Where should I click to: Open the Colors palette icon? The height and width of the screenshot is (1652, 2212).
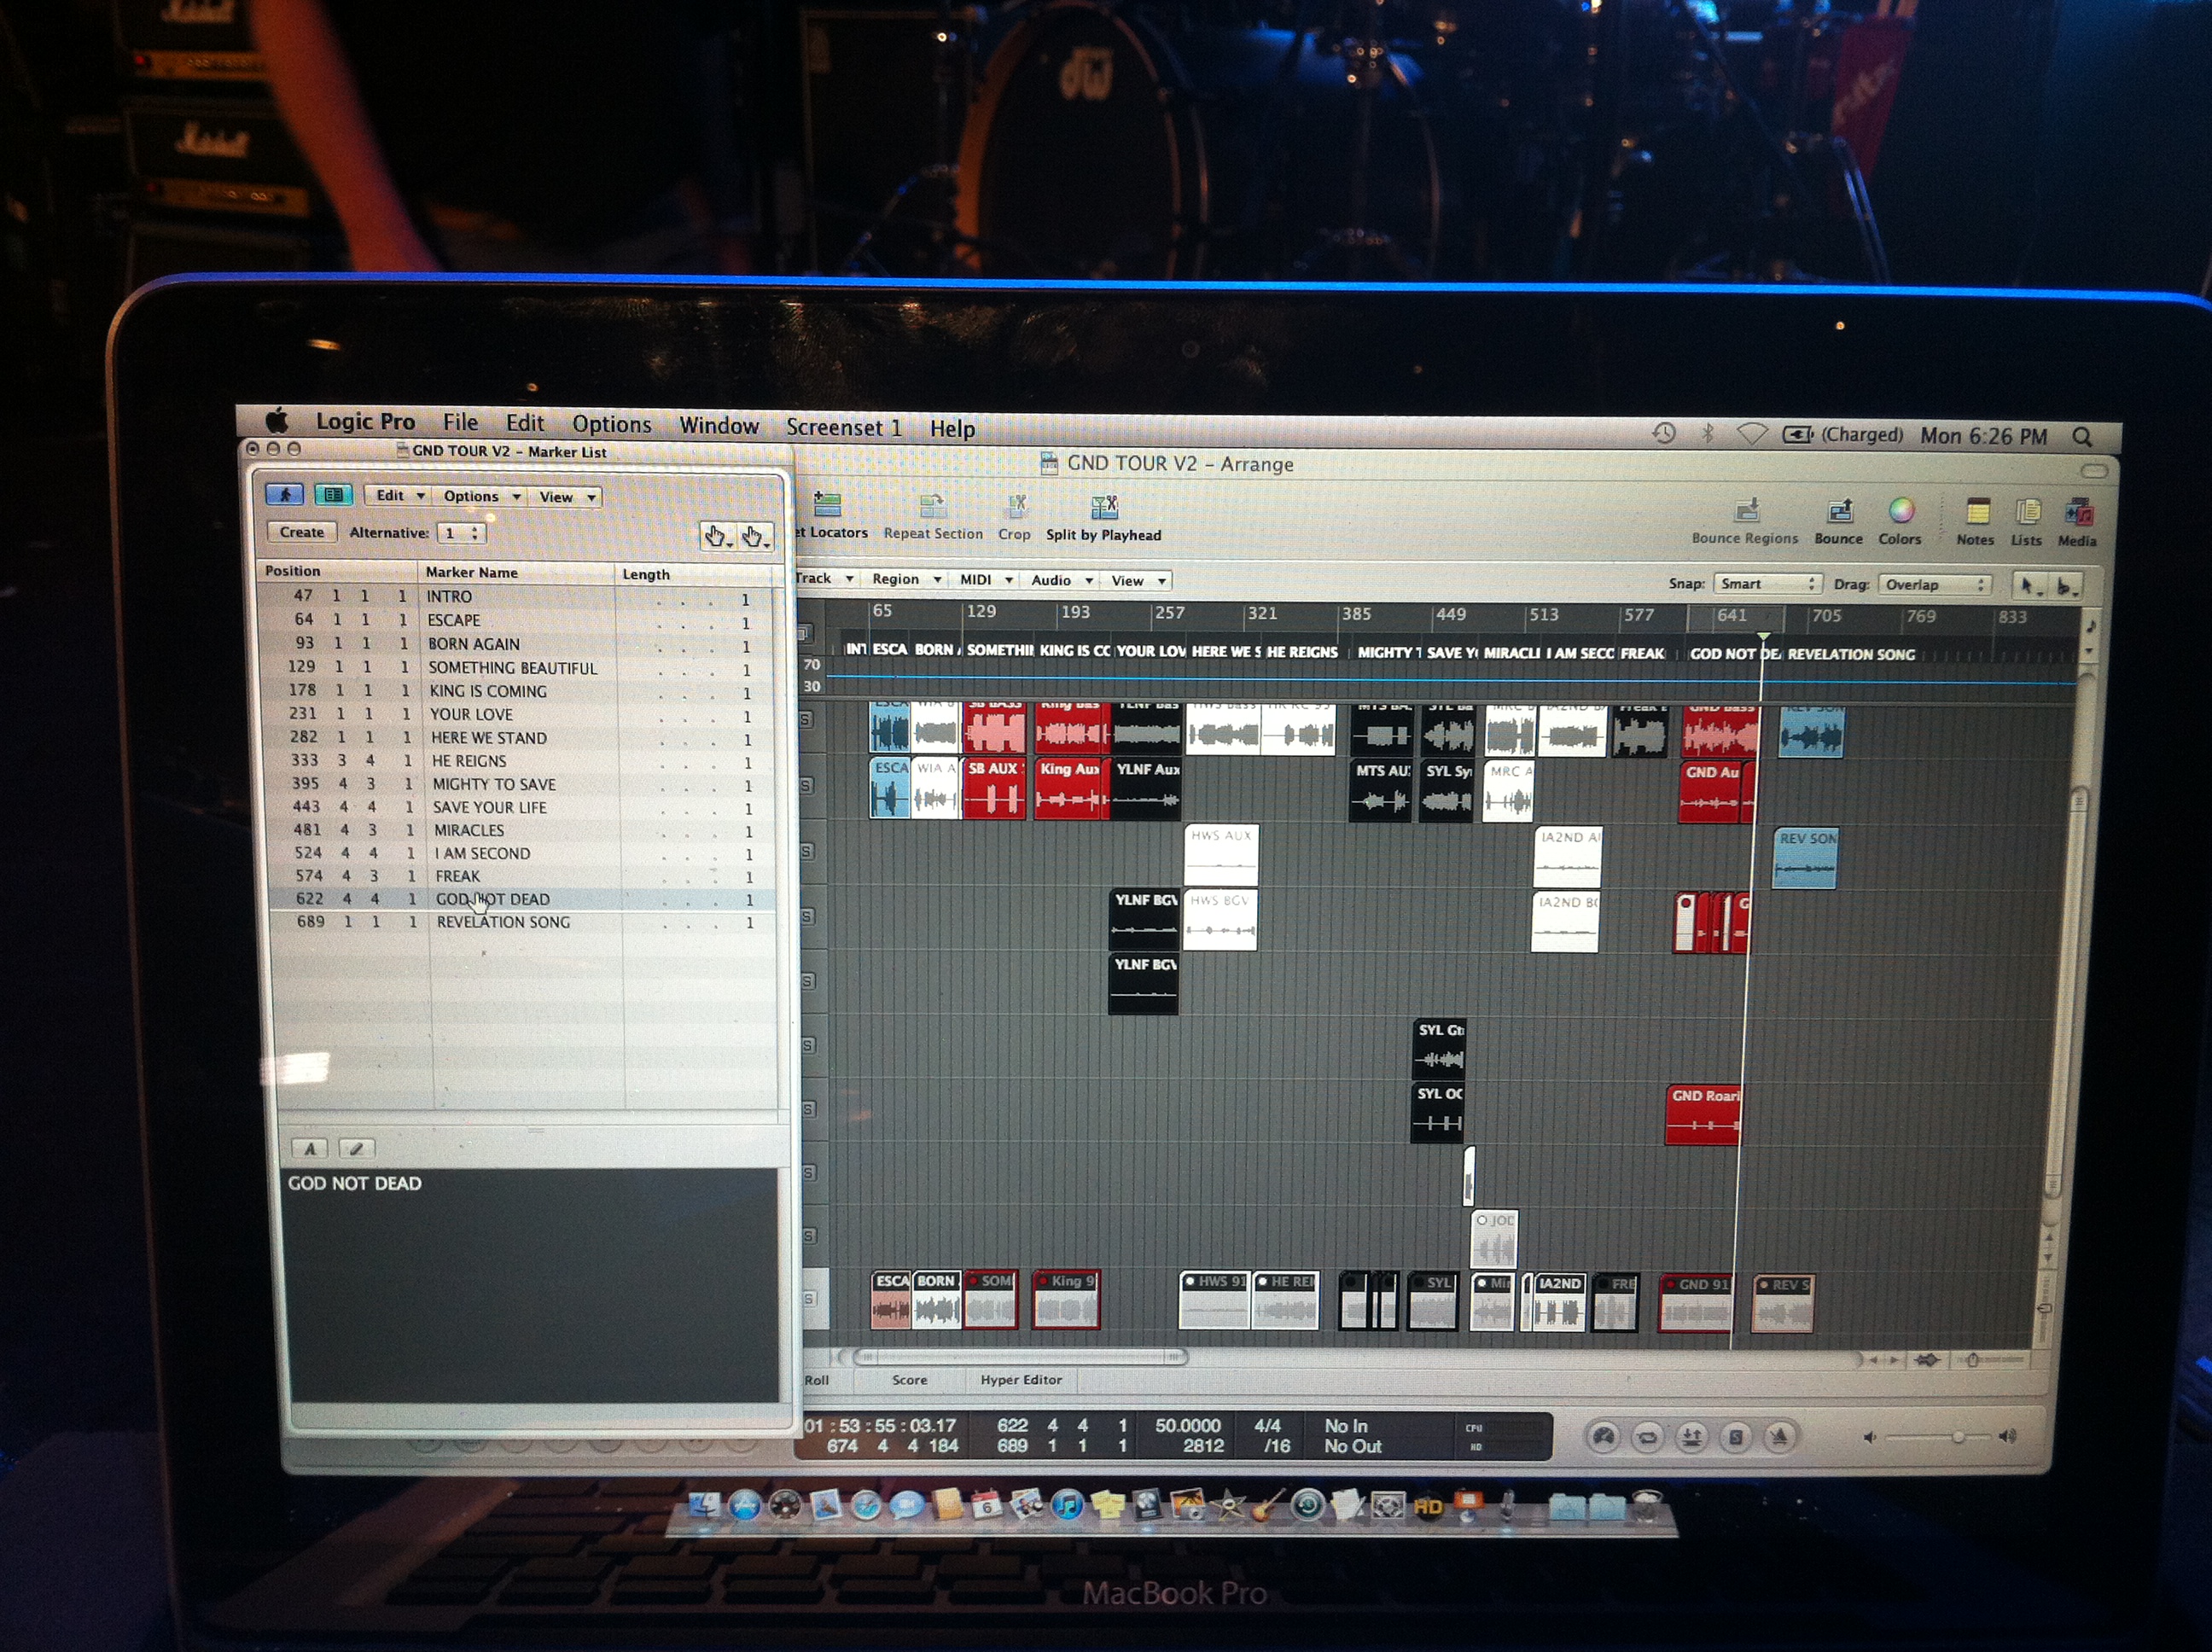tap(1901, 511)
